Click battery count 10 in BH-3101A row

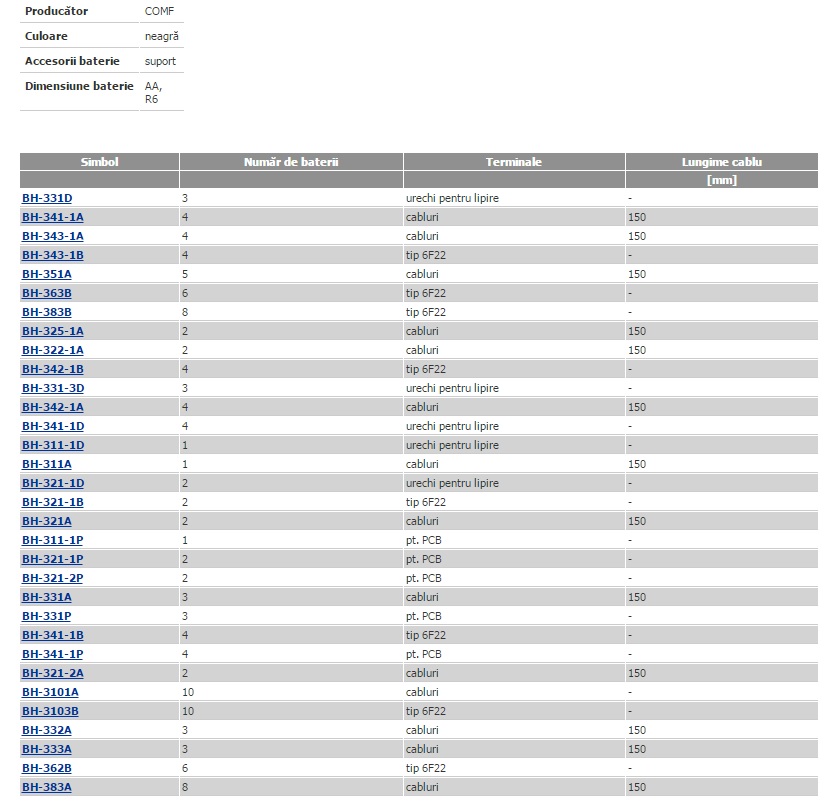(188, 692)
